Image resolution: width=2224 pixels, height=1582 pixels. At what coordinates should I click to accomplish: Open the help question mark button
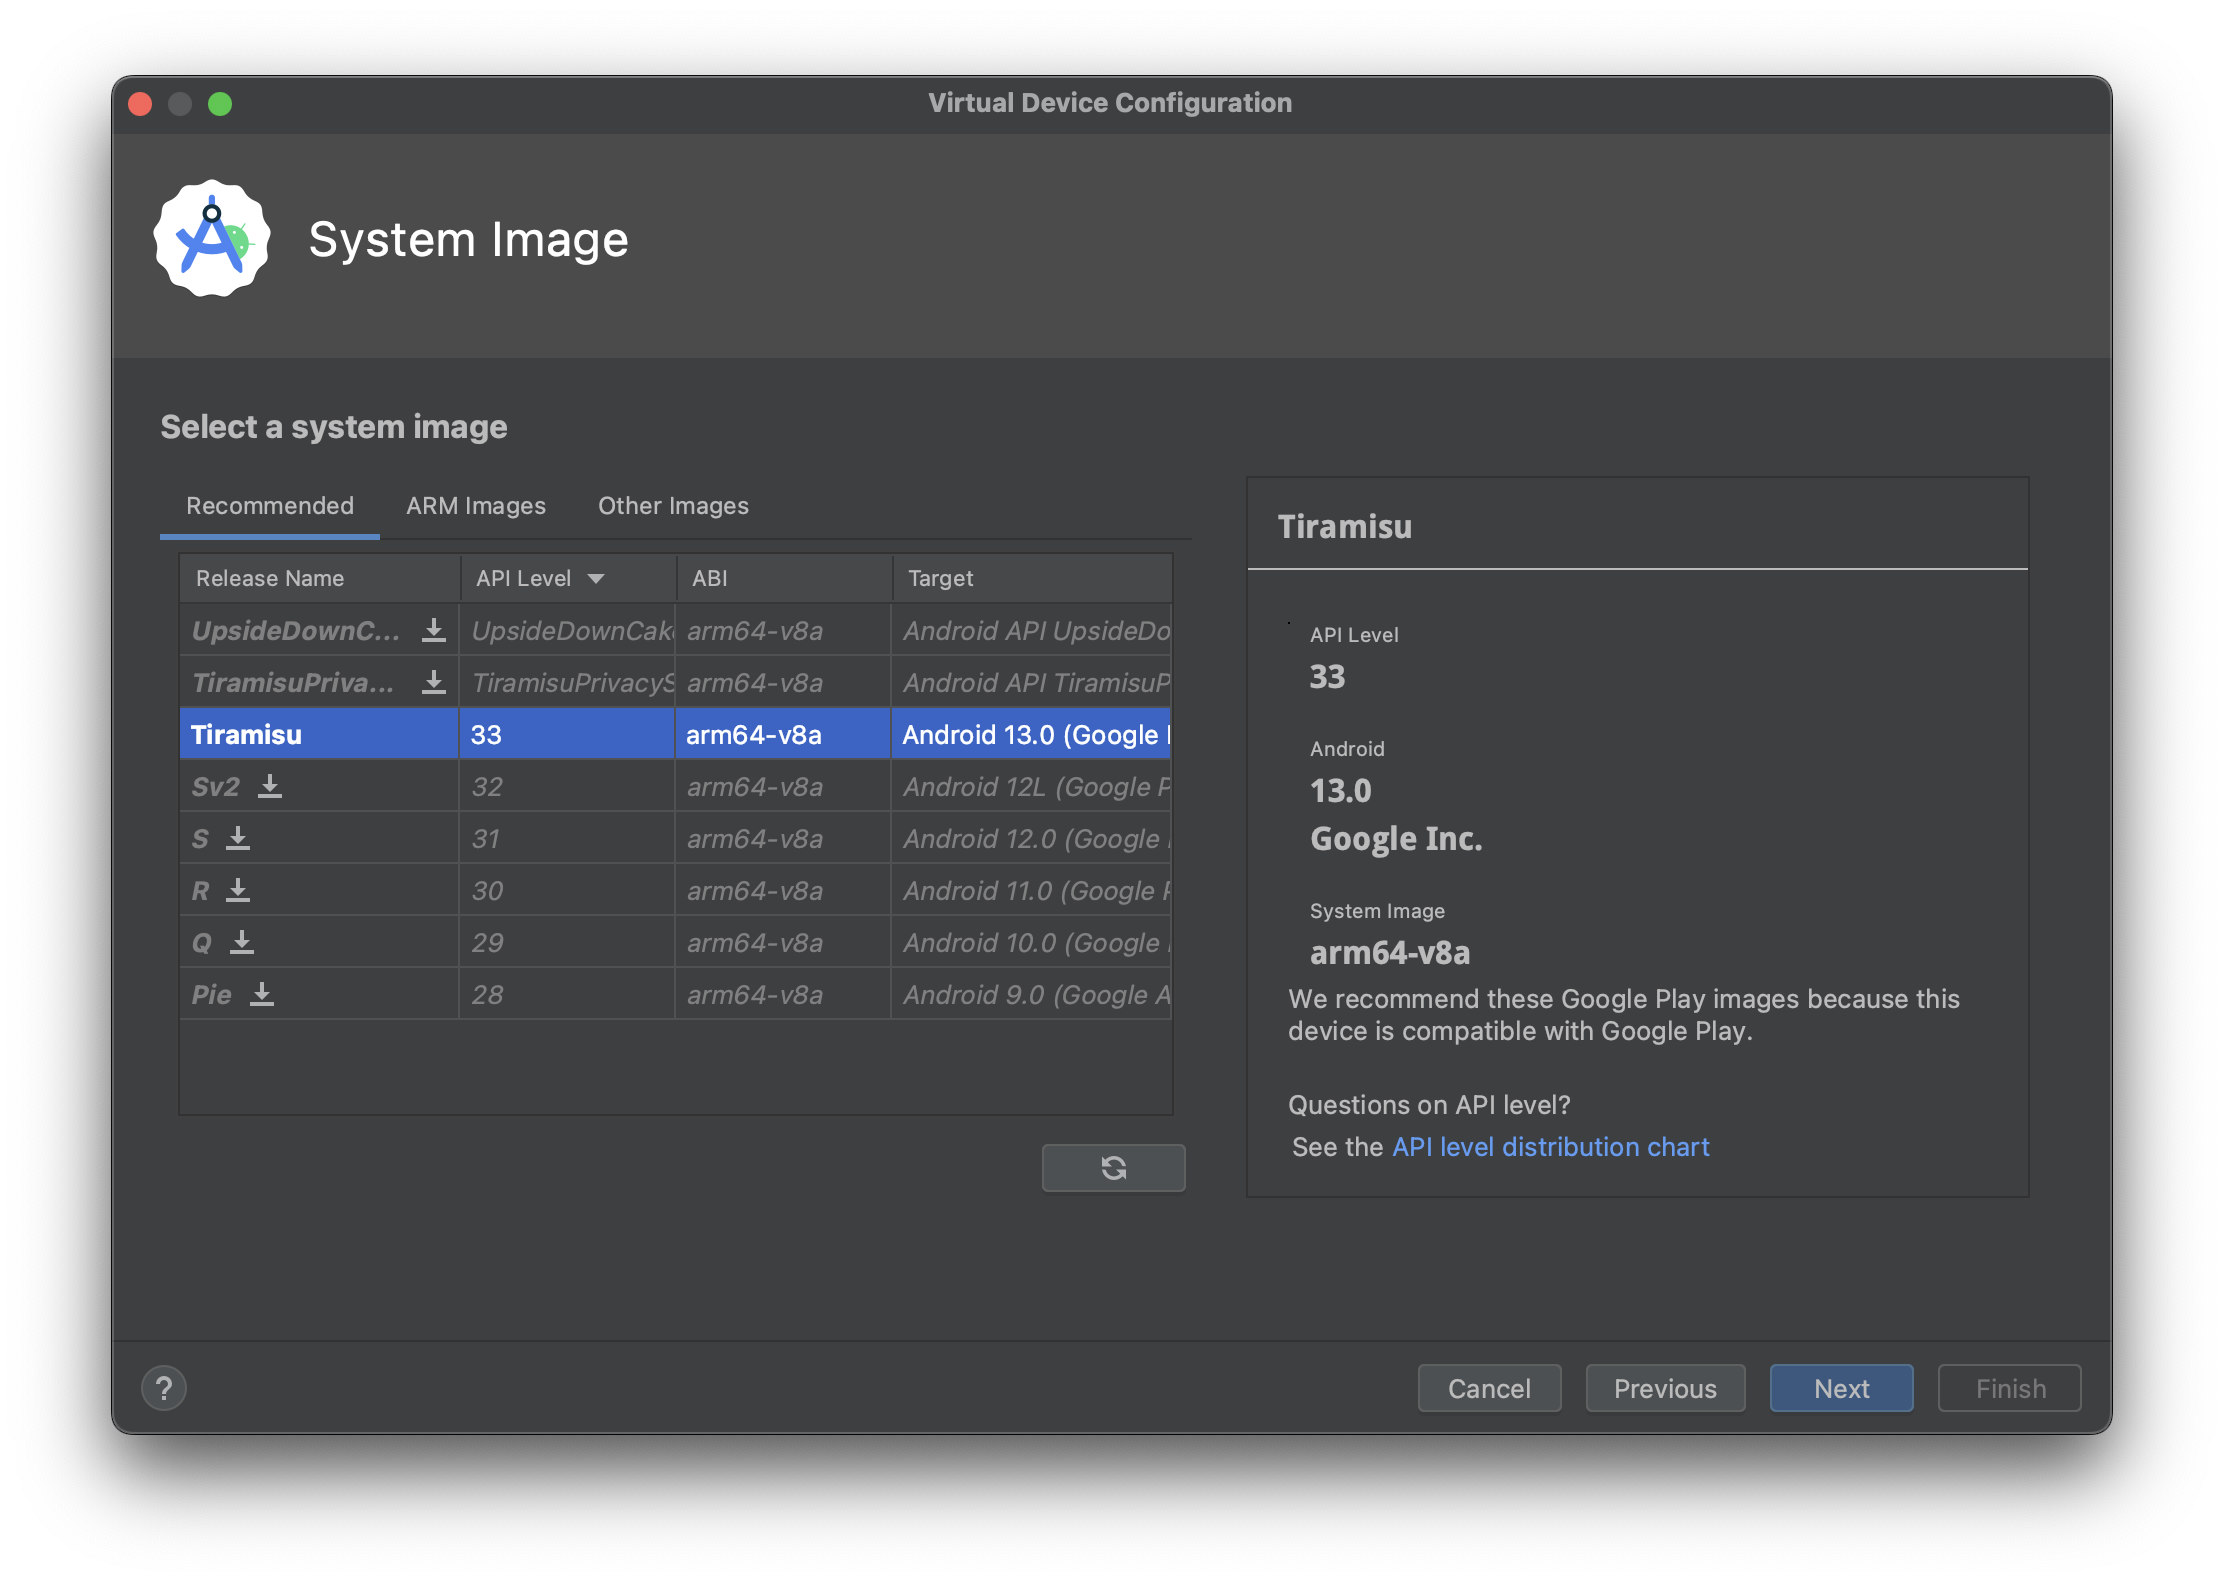point(164,1388)
